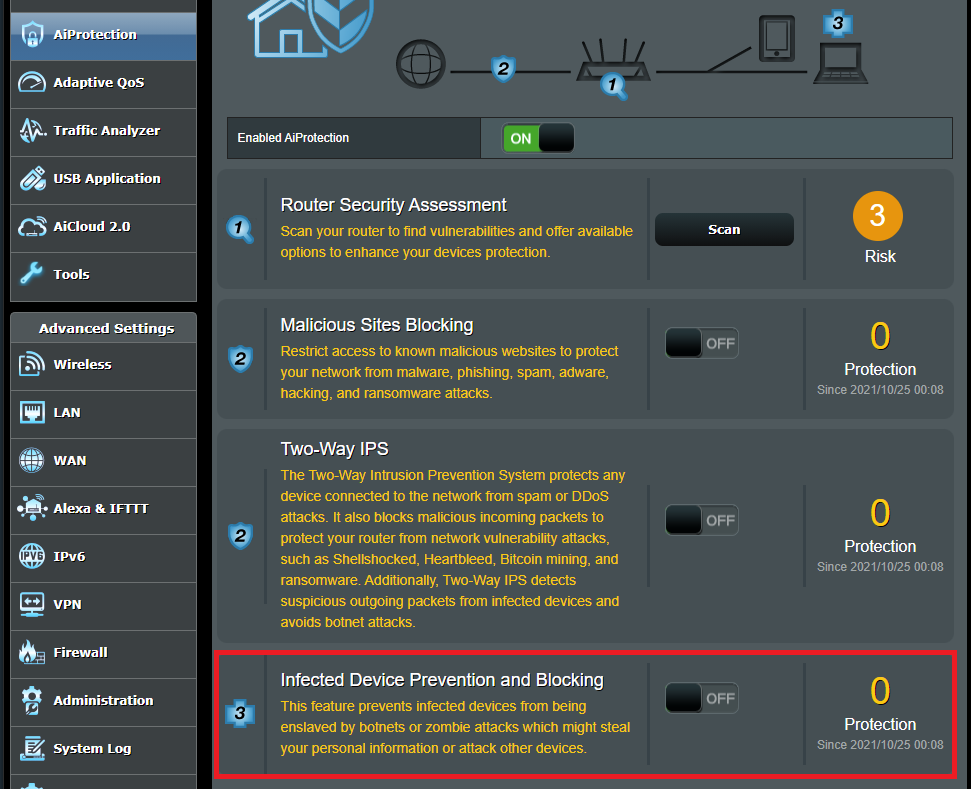The height and width of the screenshot is (789, 971).
Task: Go to System Log page
Action: point(103,749)
